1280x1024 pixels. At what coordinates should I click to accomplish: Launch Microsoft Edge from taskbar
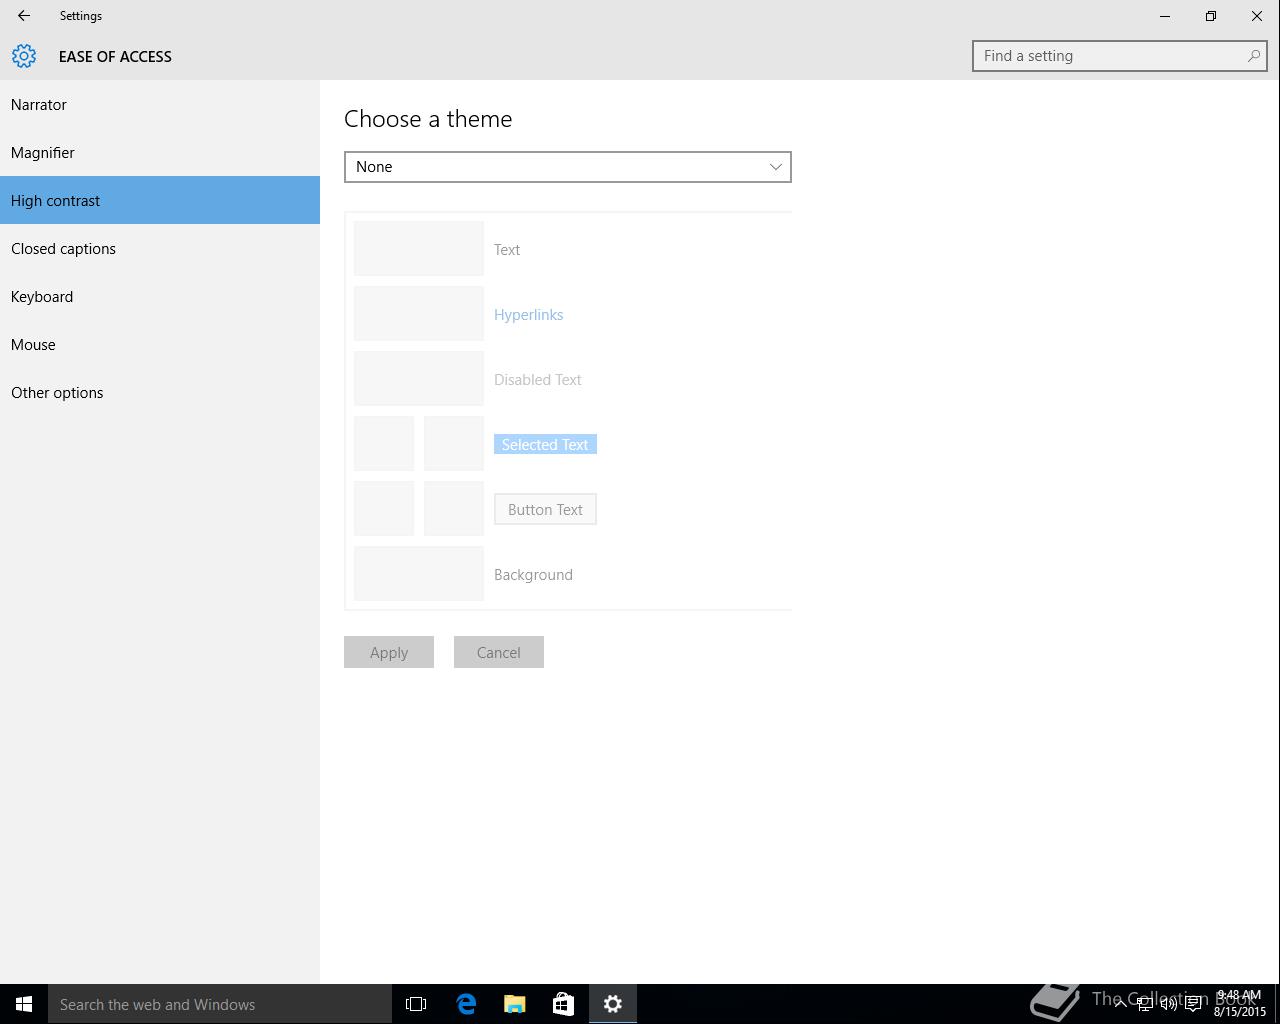tap(466, 1004)
